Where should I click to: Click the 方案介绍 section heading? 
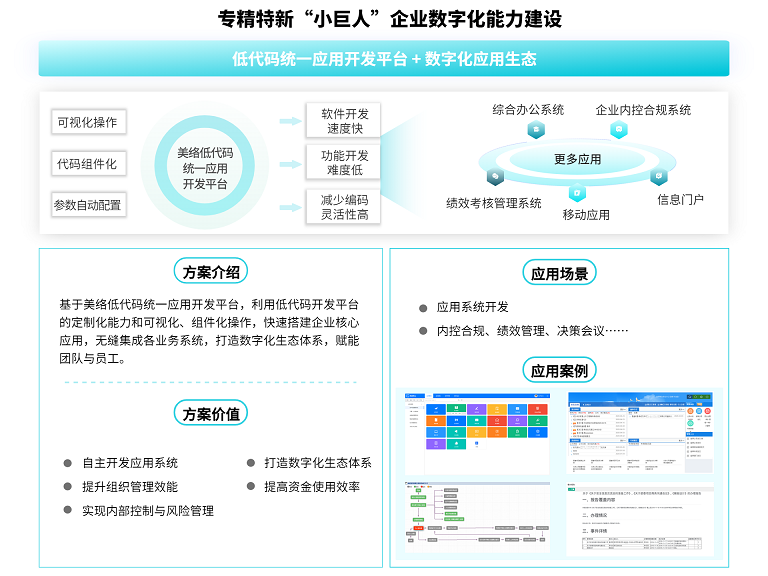coord(210,271)
